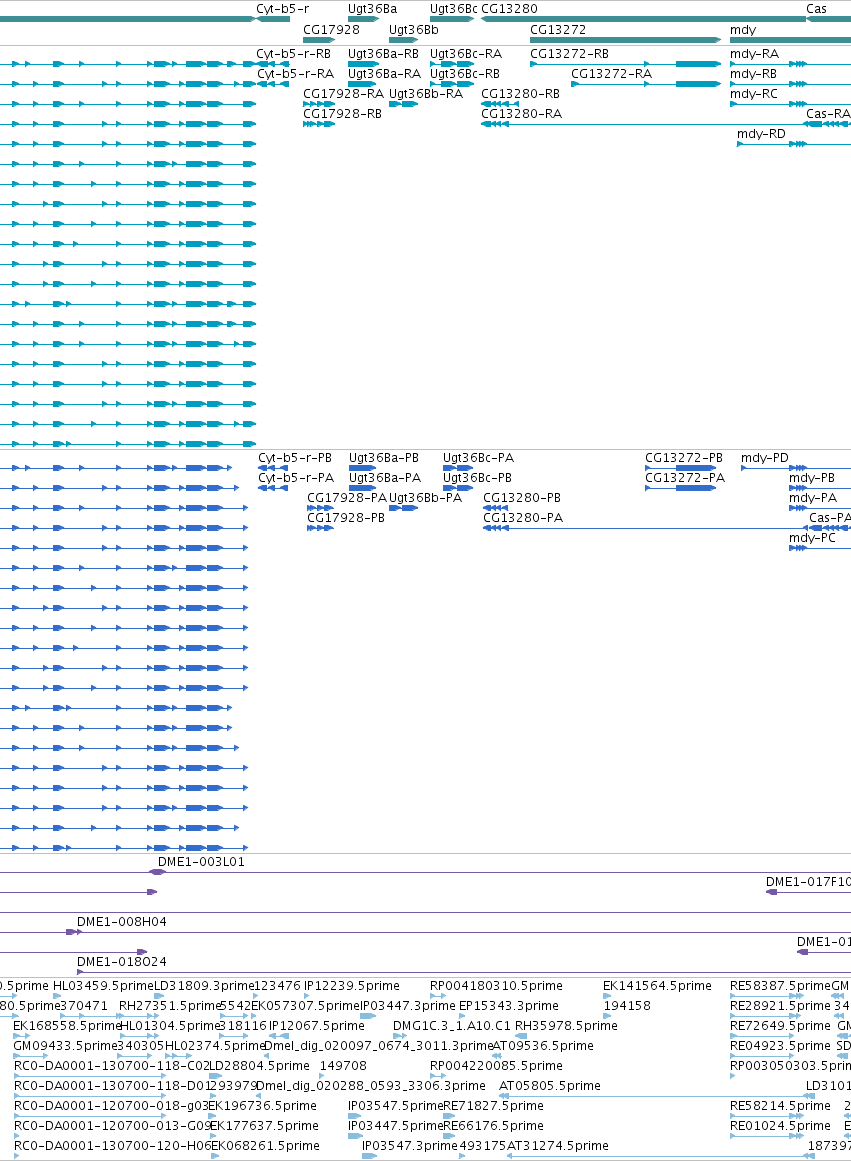851x1161 pixels.
Task: Select EST RP004220085.5prime
Action: 496,1066
